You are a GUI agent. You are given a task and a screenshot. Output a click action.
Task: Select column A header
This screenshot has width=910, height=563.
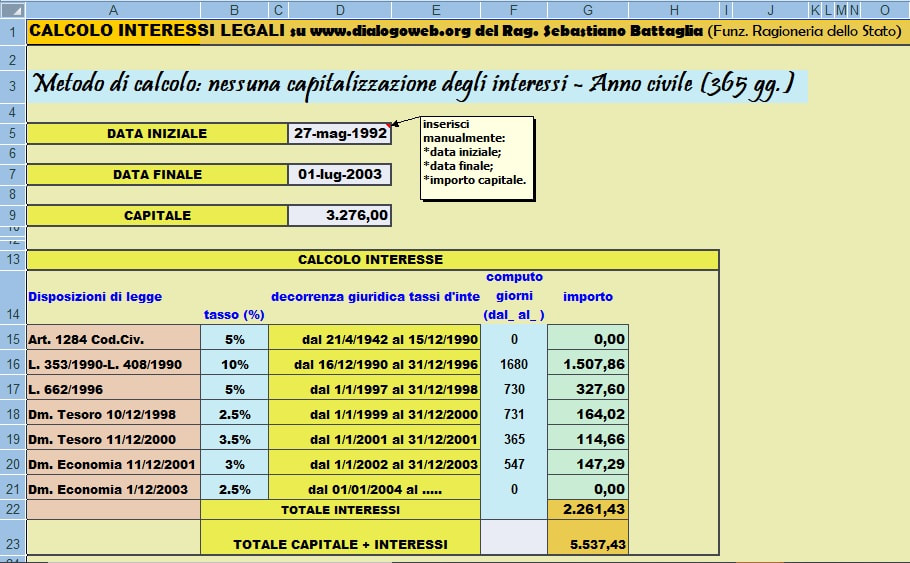[x=113, y=9]
